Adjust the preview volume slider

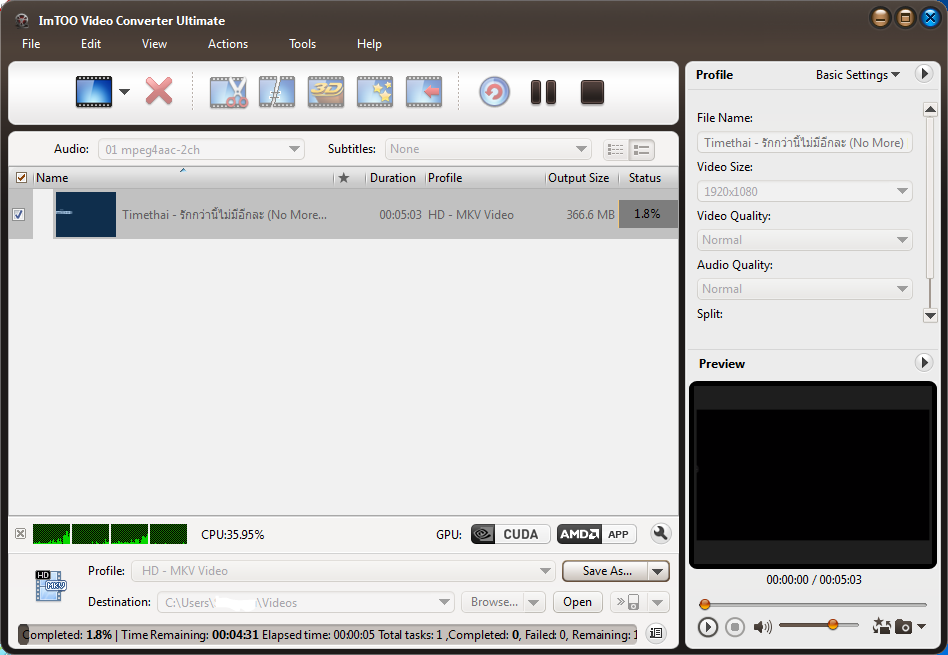pyautogui.click(x=819, y=625)
